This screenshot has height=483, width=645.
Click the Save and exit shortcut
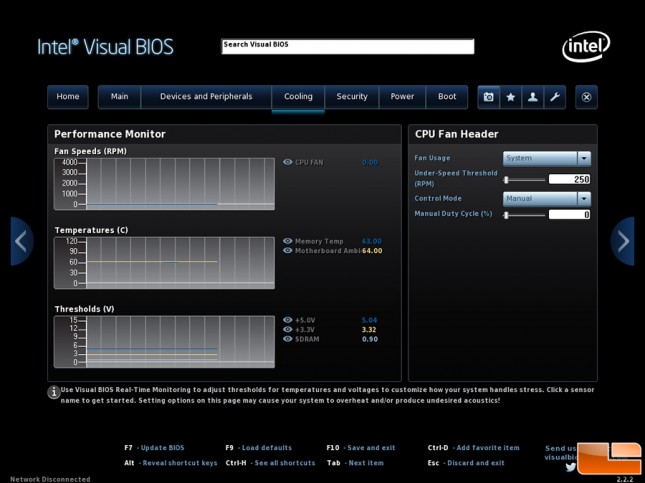click(361, 448)
